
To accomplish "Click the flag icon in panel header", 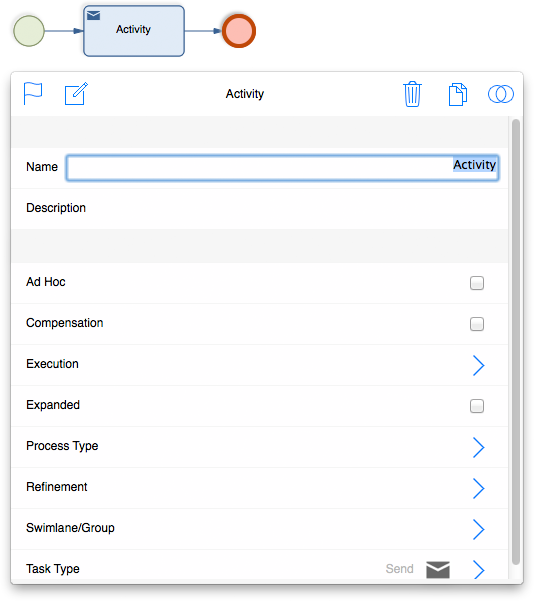I will (x=33, y=93).
